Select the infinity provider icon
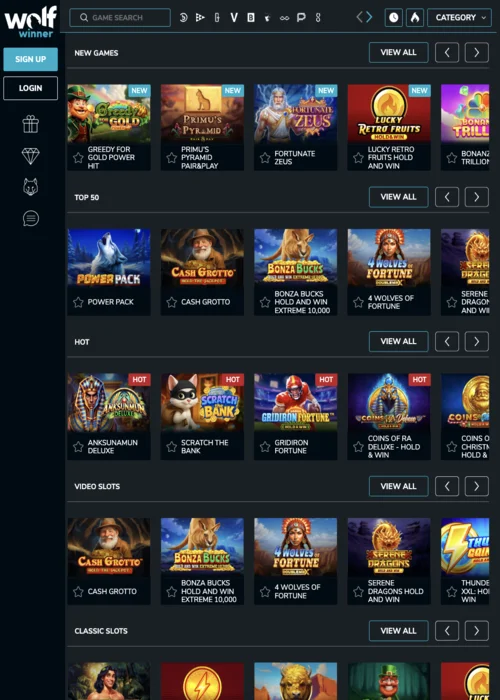The image size is (500, 700). 284,18
